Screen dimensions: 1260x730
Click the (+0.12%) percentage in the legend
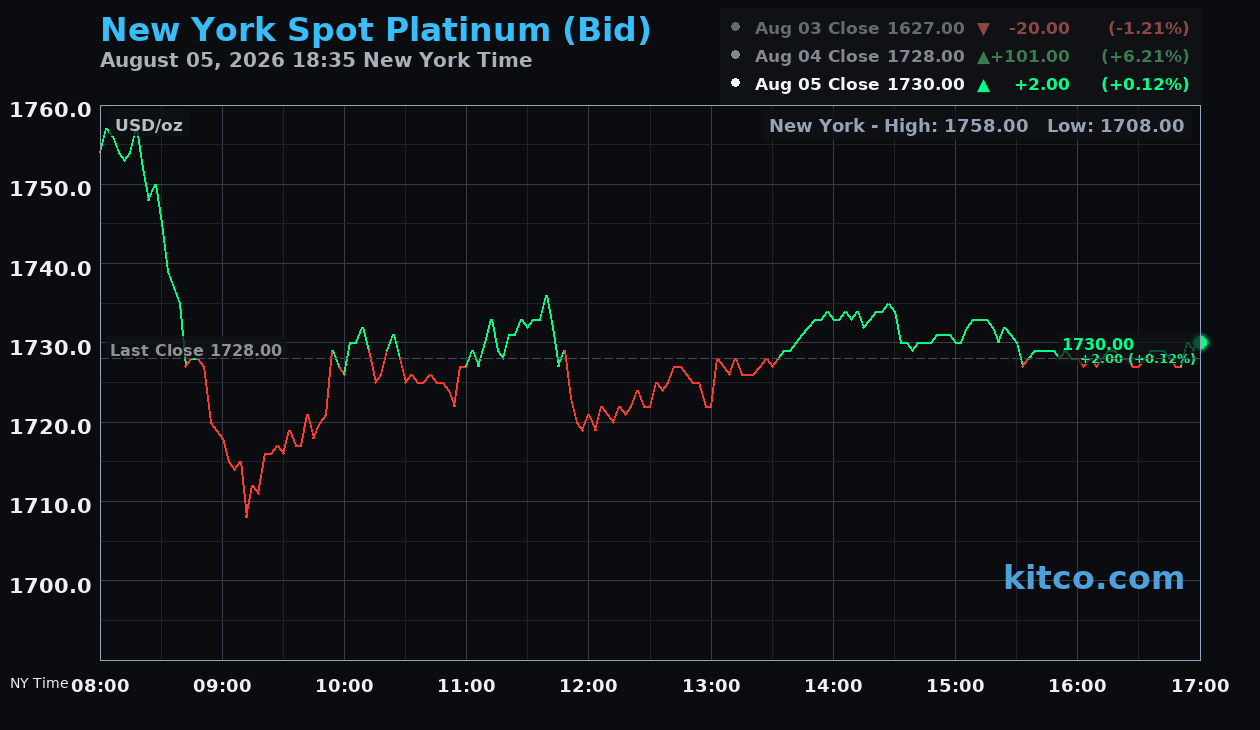click(1145, 84)
